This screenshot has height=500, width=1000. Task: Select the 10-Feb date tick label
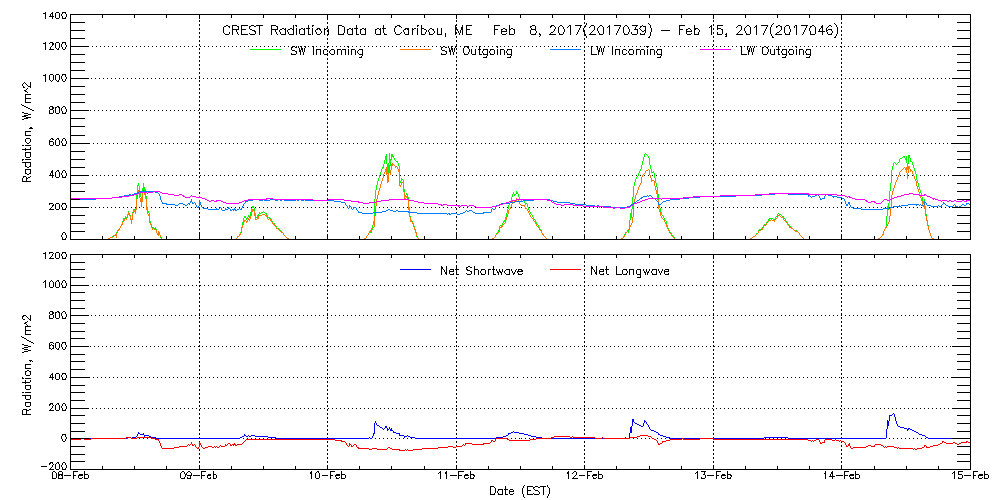[x=328, y=477]
